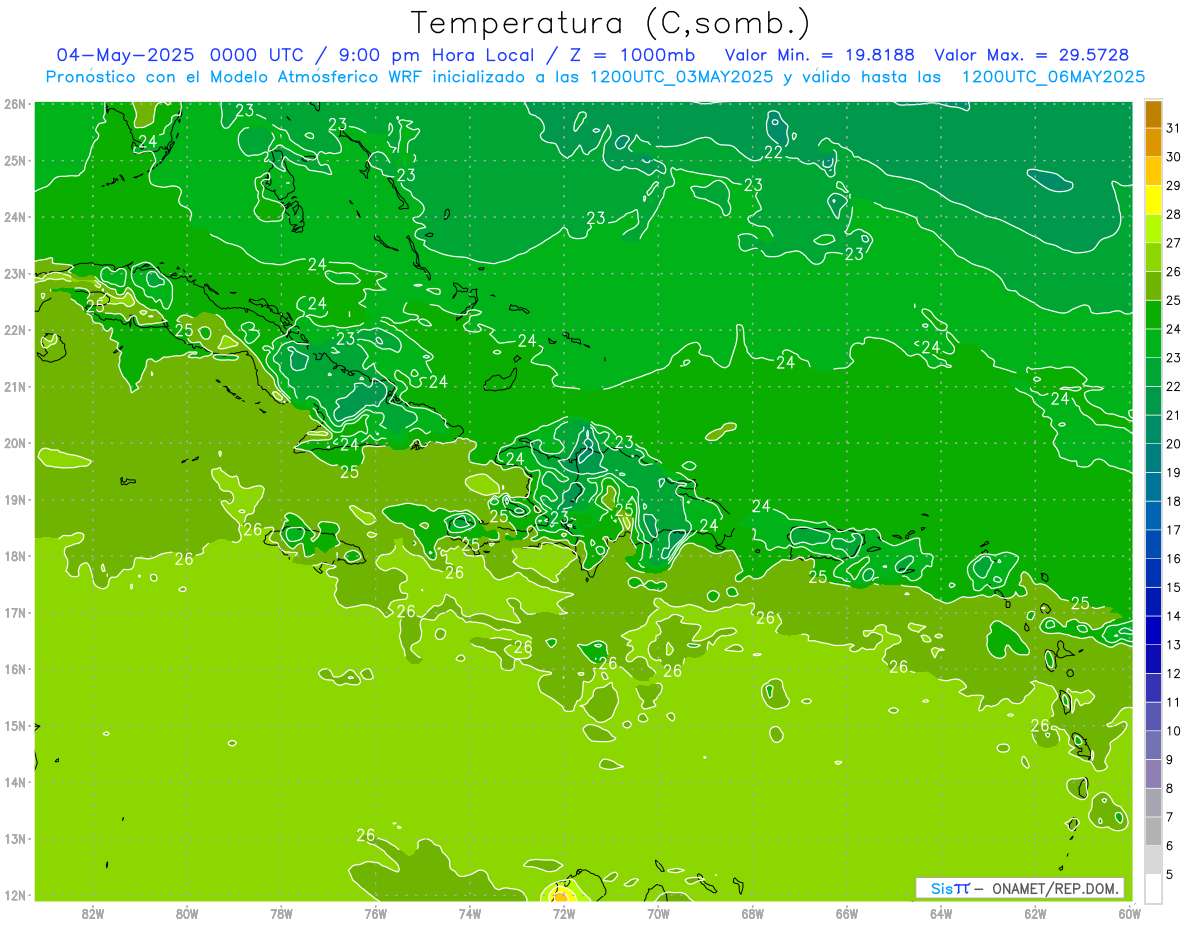Click the '68W' longitude axis label
This screenshot has width=1200, height=927.
click(x=753, y=913)
